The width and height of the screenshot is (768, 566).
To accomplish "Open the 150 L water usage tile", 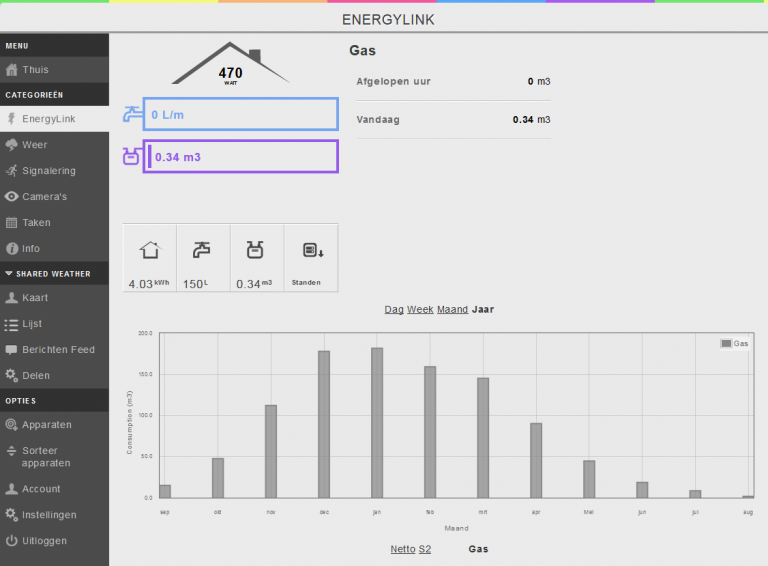I will click(x=203, y=259).
